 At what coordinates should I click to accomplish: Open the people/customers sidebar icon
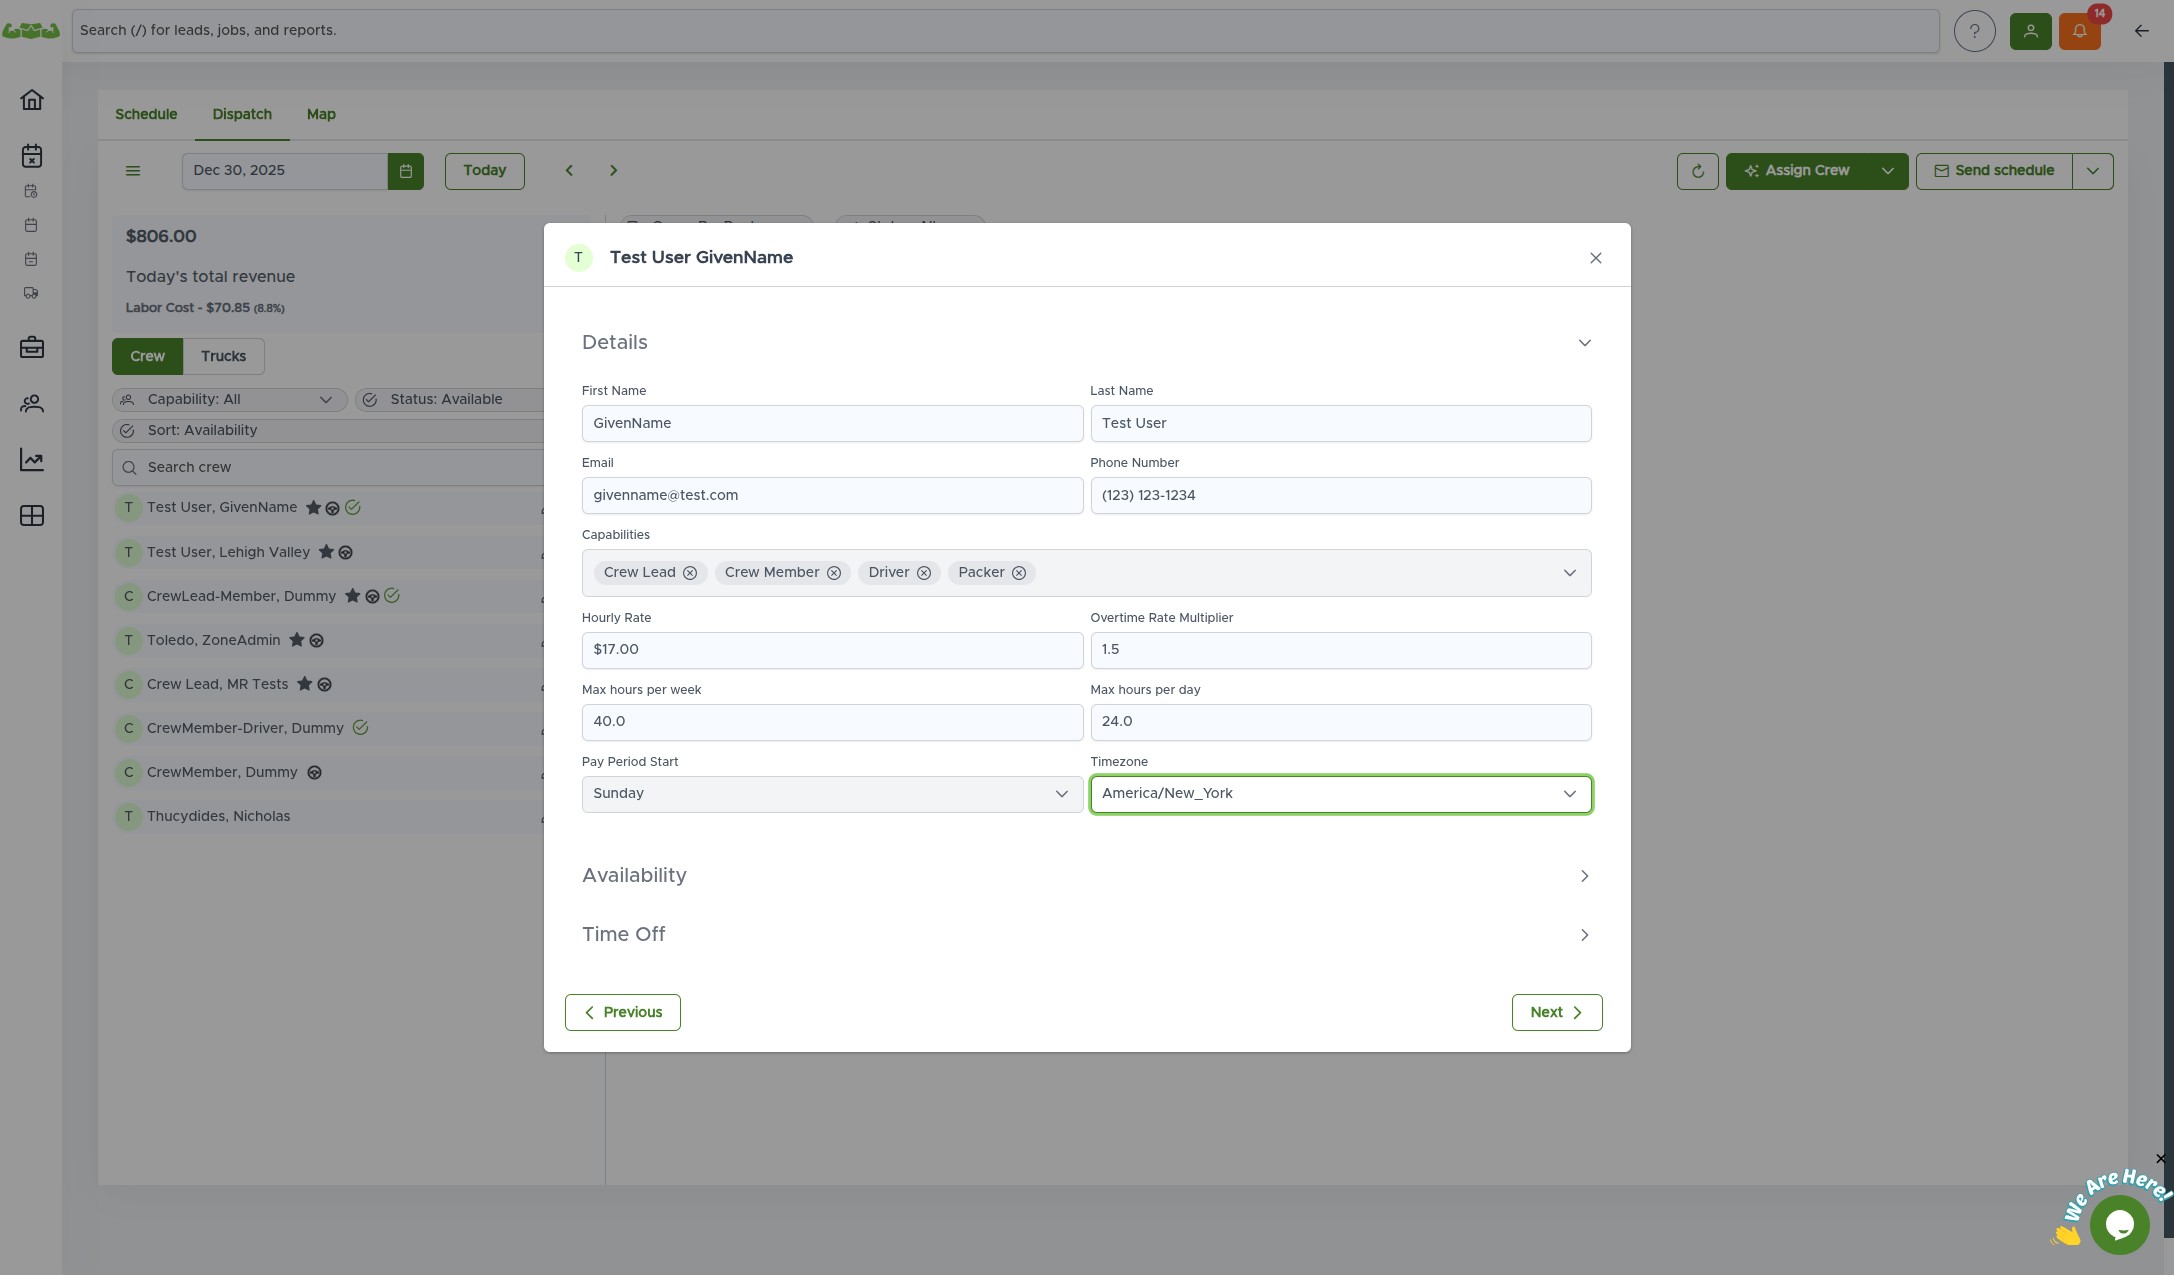32,404
